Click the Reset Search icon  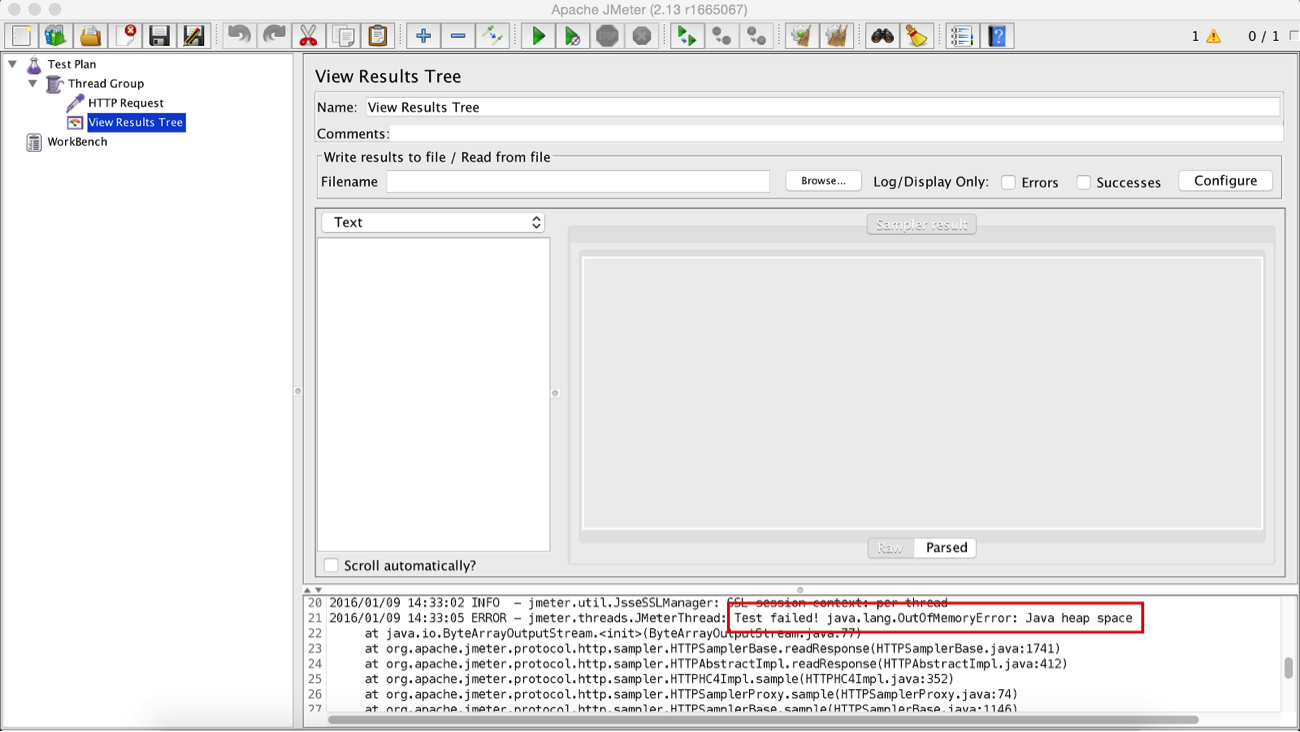click(916, 37)
